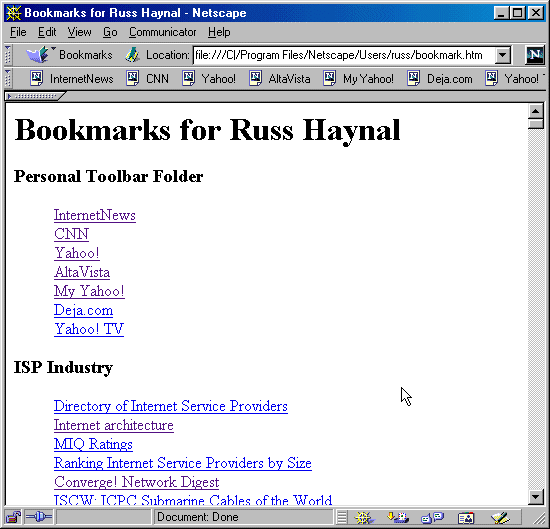The width and height of the screenshot is (550, 529).
Task: Collapse the Personal Toolbar using its left handle
Action: click(x=8, y=79)
